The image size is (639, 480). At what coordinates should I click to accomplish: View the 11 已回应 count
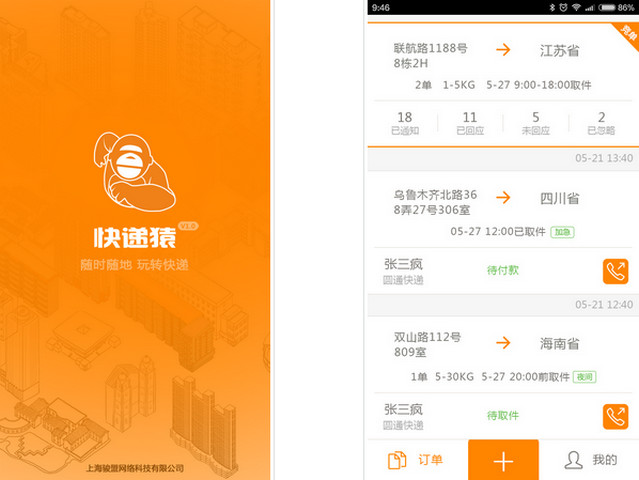tap(470, 123)
